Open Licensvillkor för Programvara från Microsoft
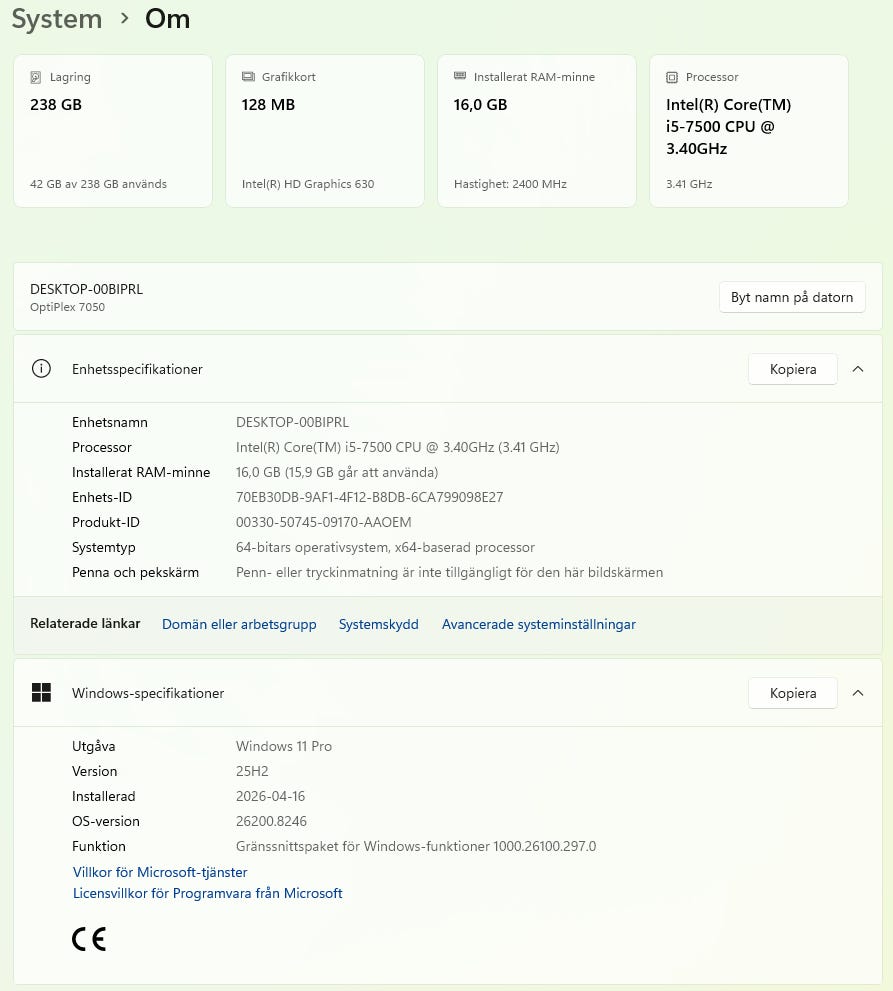893x991 pixels. [x=208, y=893]
